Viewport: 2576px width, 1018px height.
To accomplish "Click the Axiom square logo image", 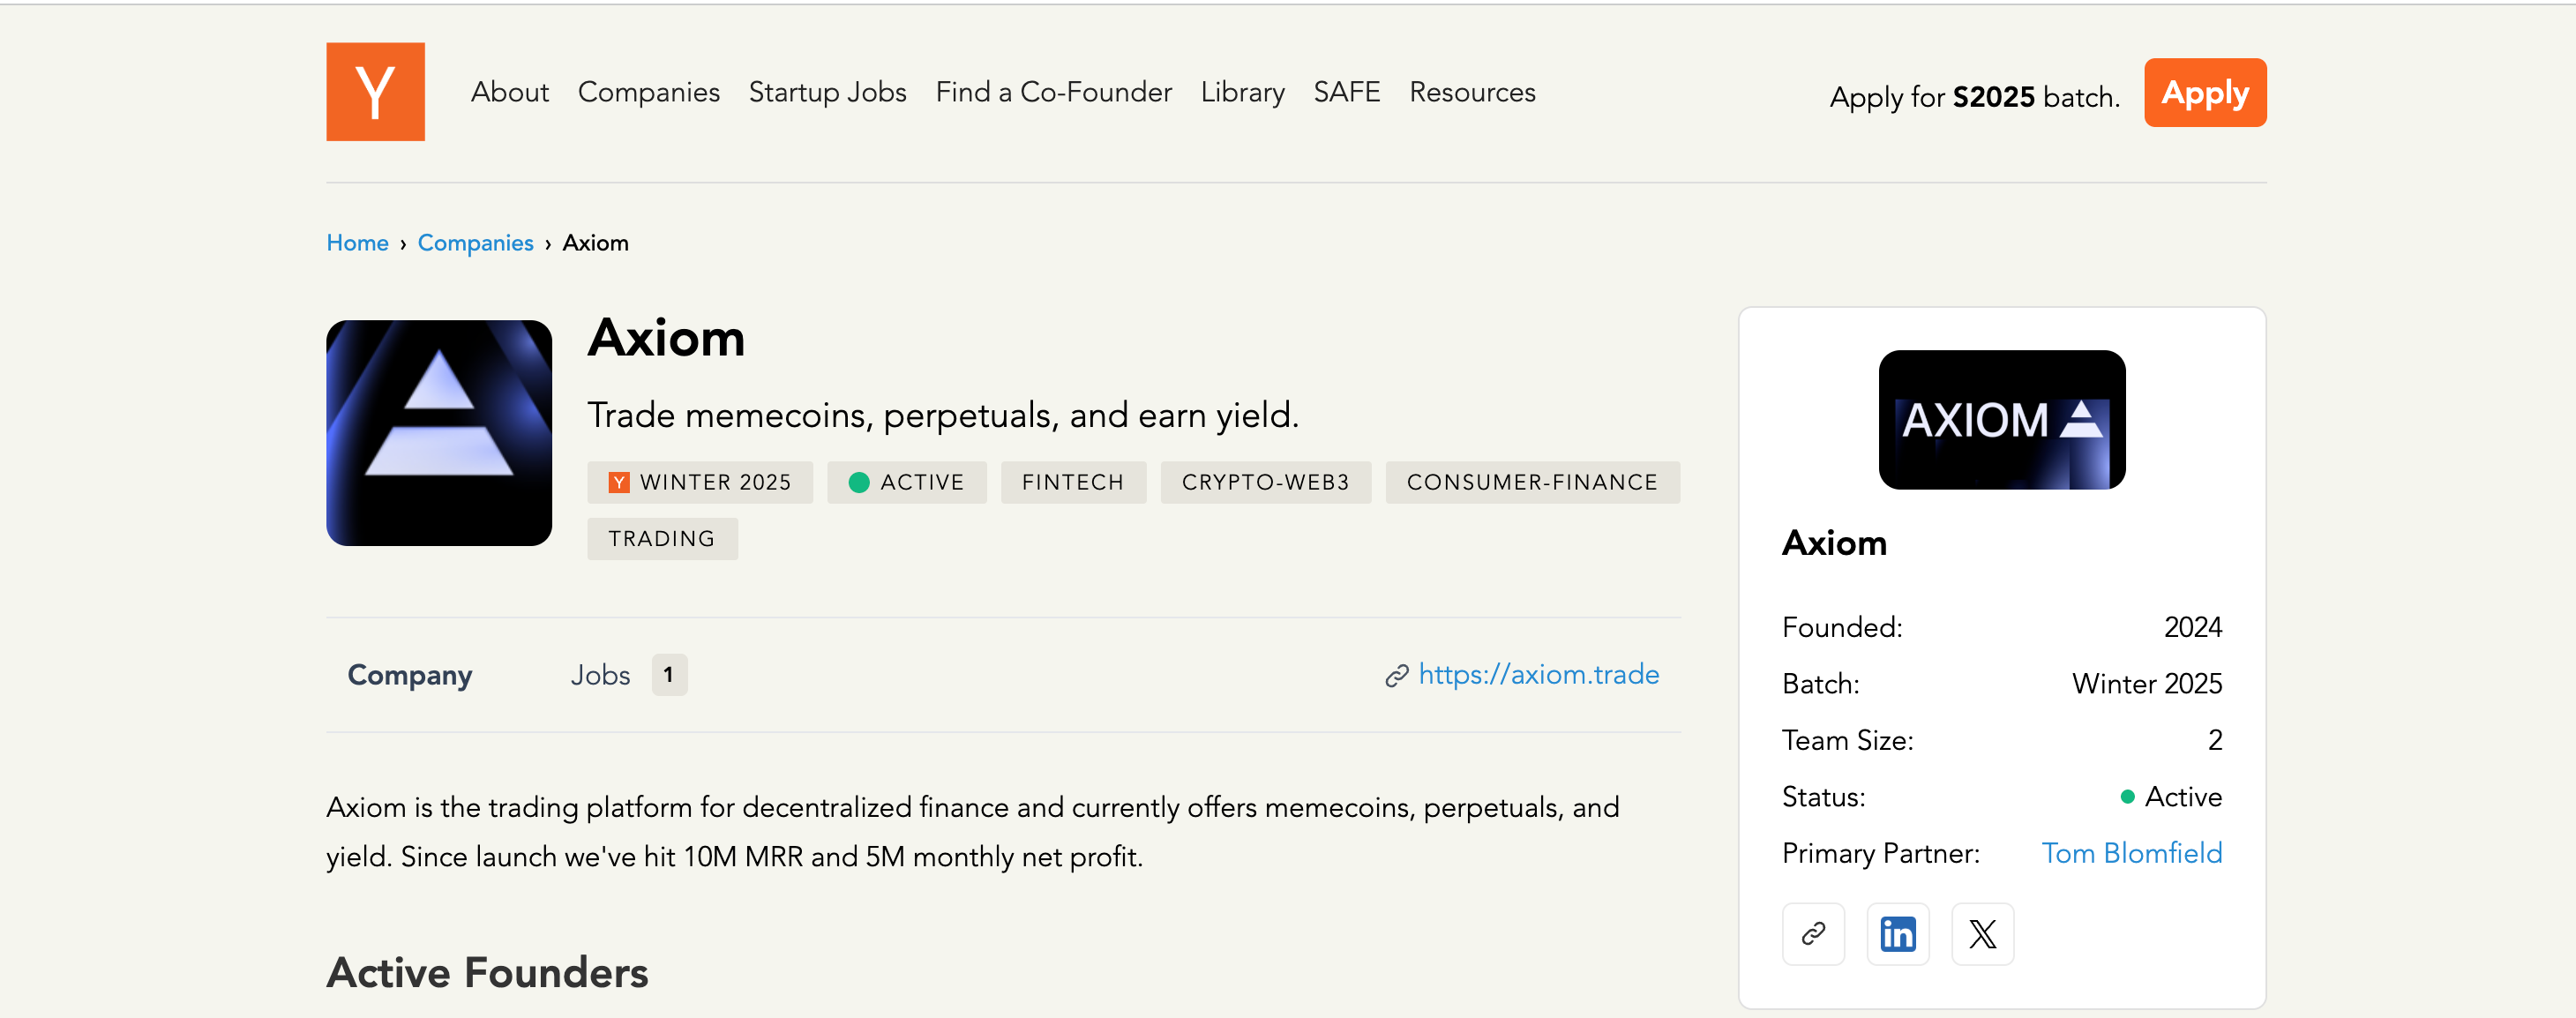I will point(439,432).
